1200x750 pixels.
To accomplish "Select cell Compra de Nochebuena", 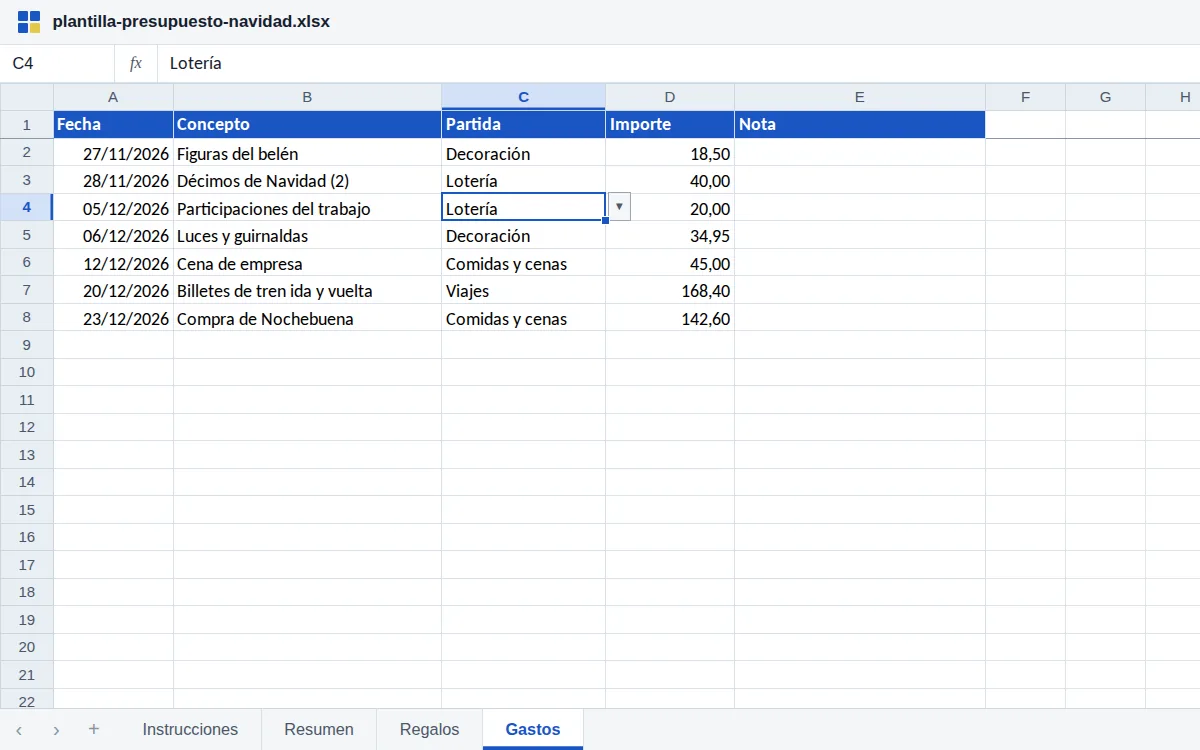I will tap(307, 318).
